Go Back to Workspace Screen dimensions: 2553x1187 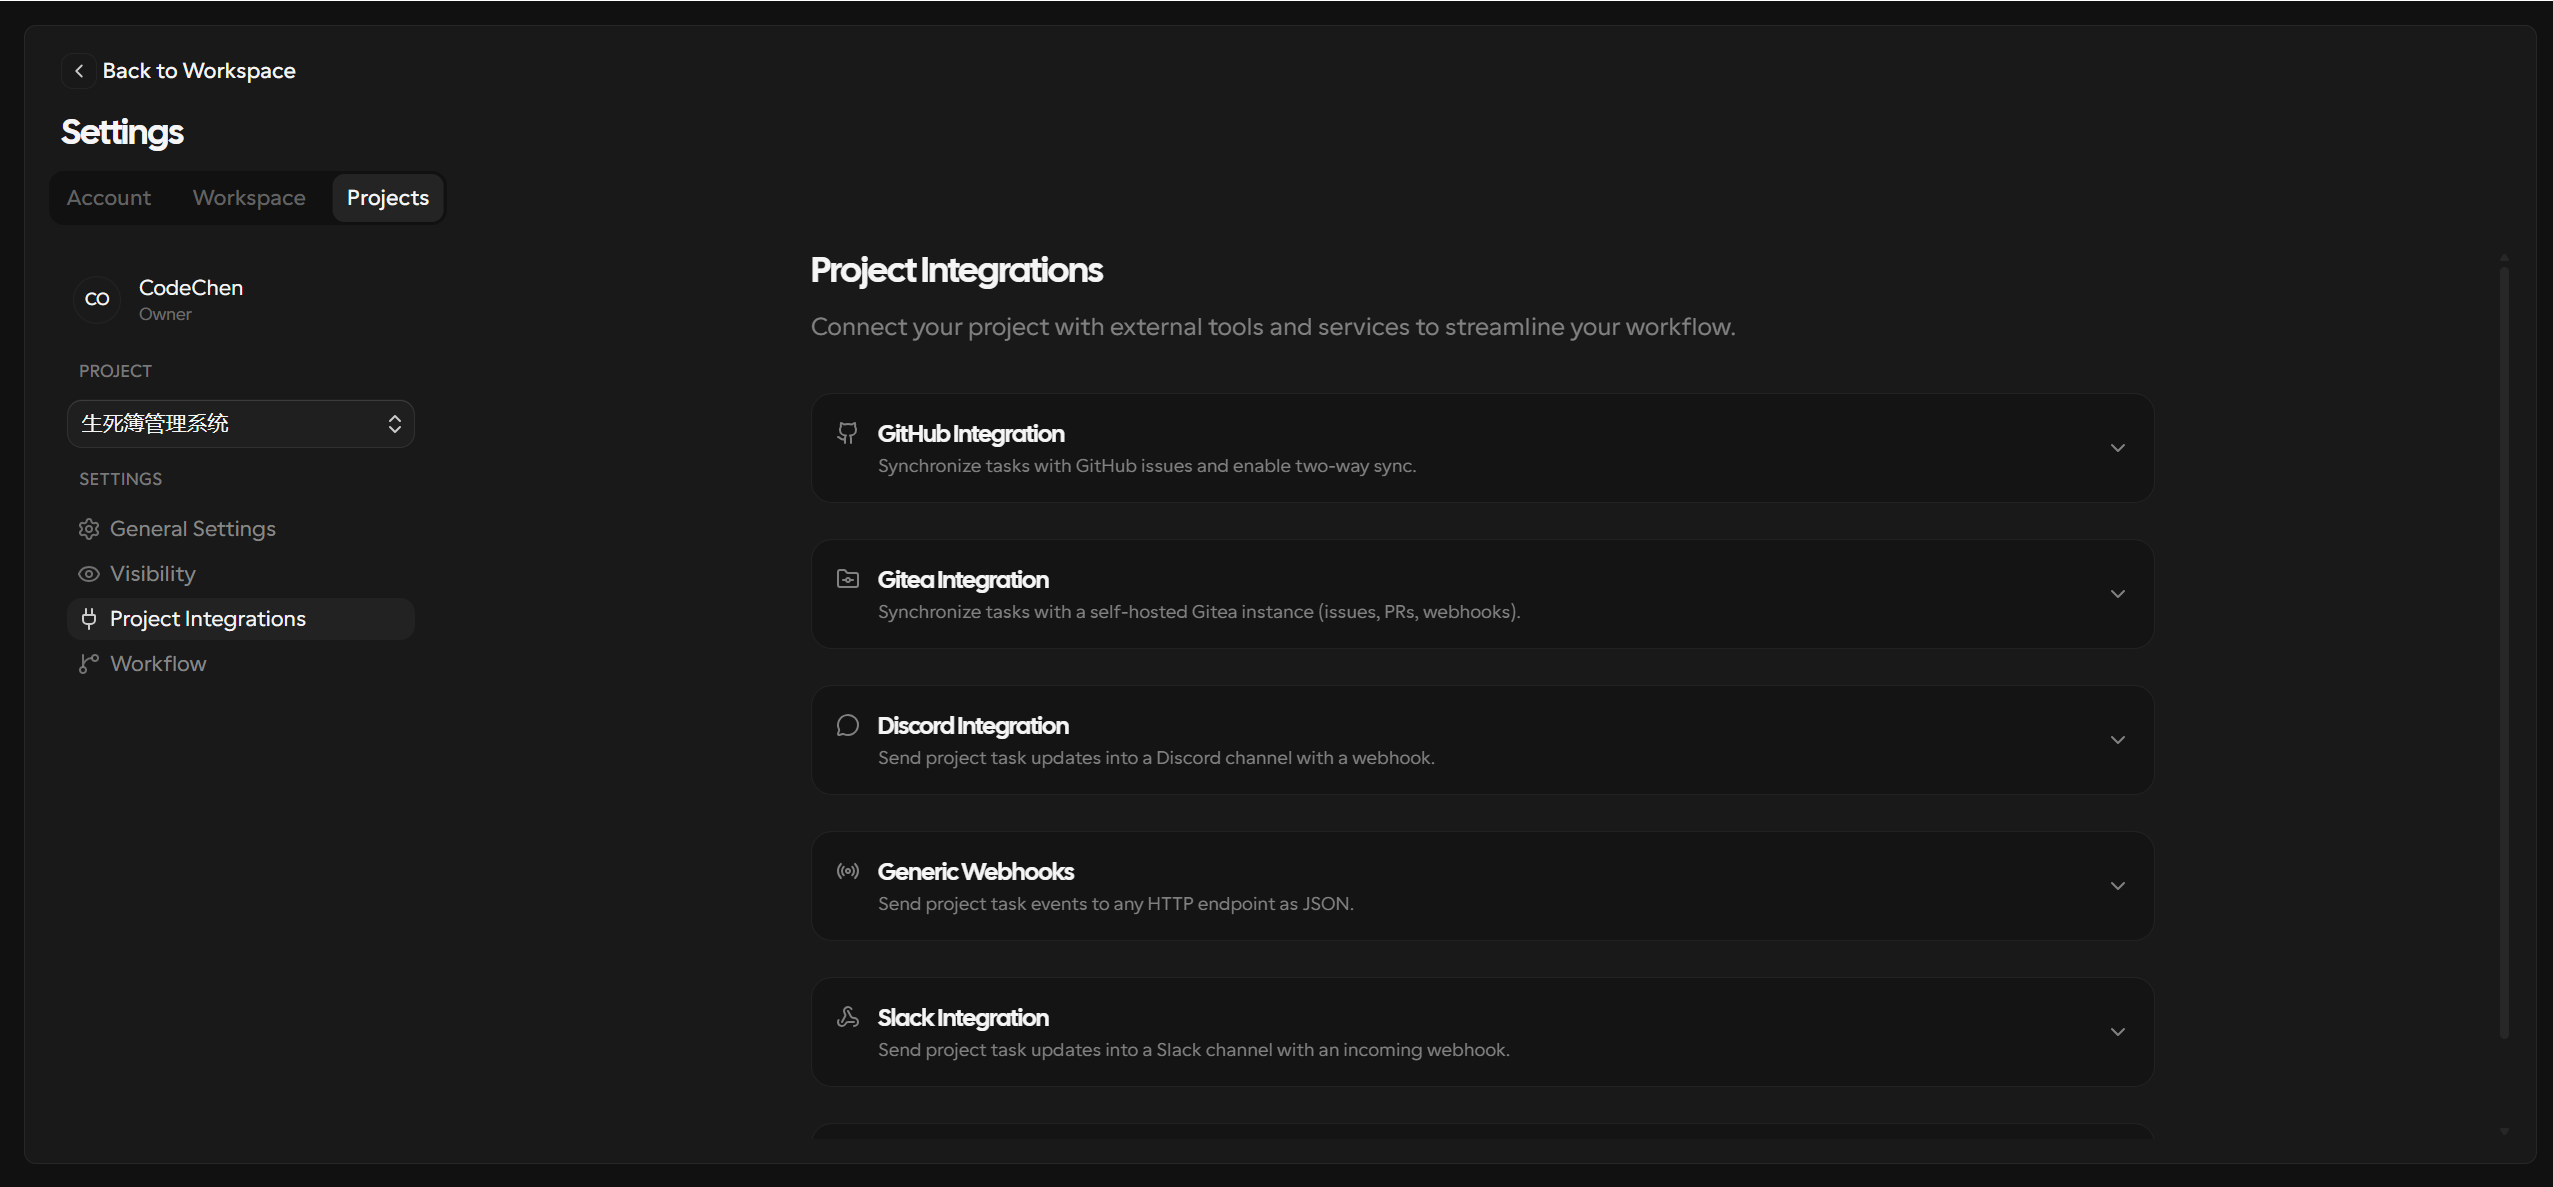199,71
